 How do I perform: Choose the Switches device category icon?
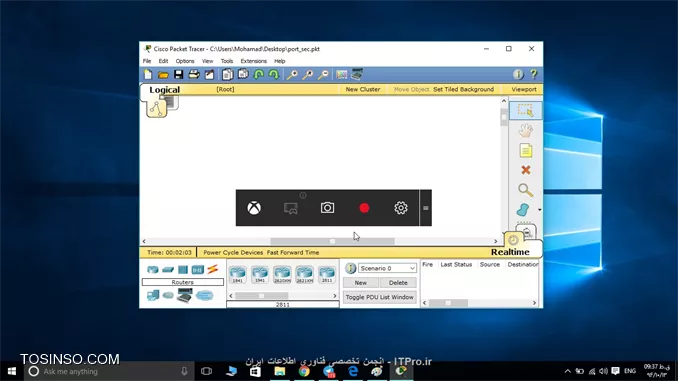click(x=168, y=269)
